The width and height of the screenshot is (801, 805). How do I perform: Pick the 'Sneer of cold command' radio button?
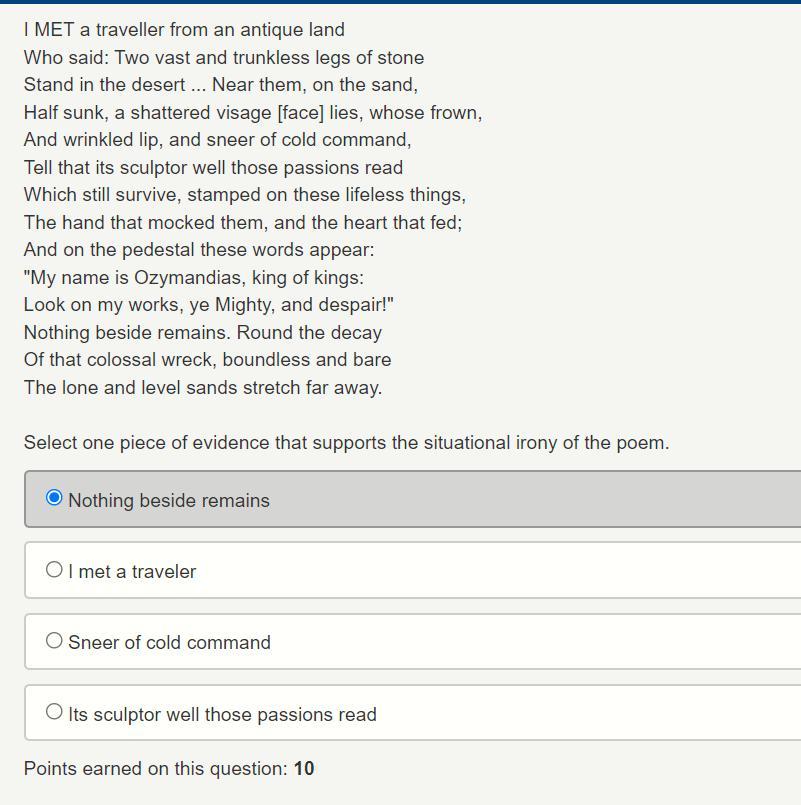[54, 640]
